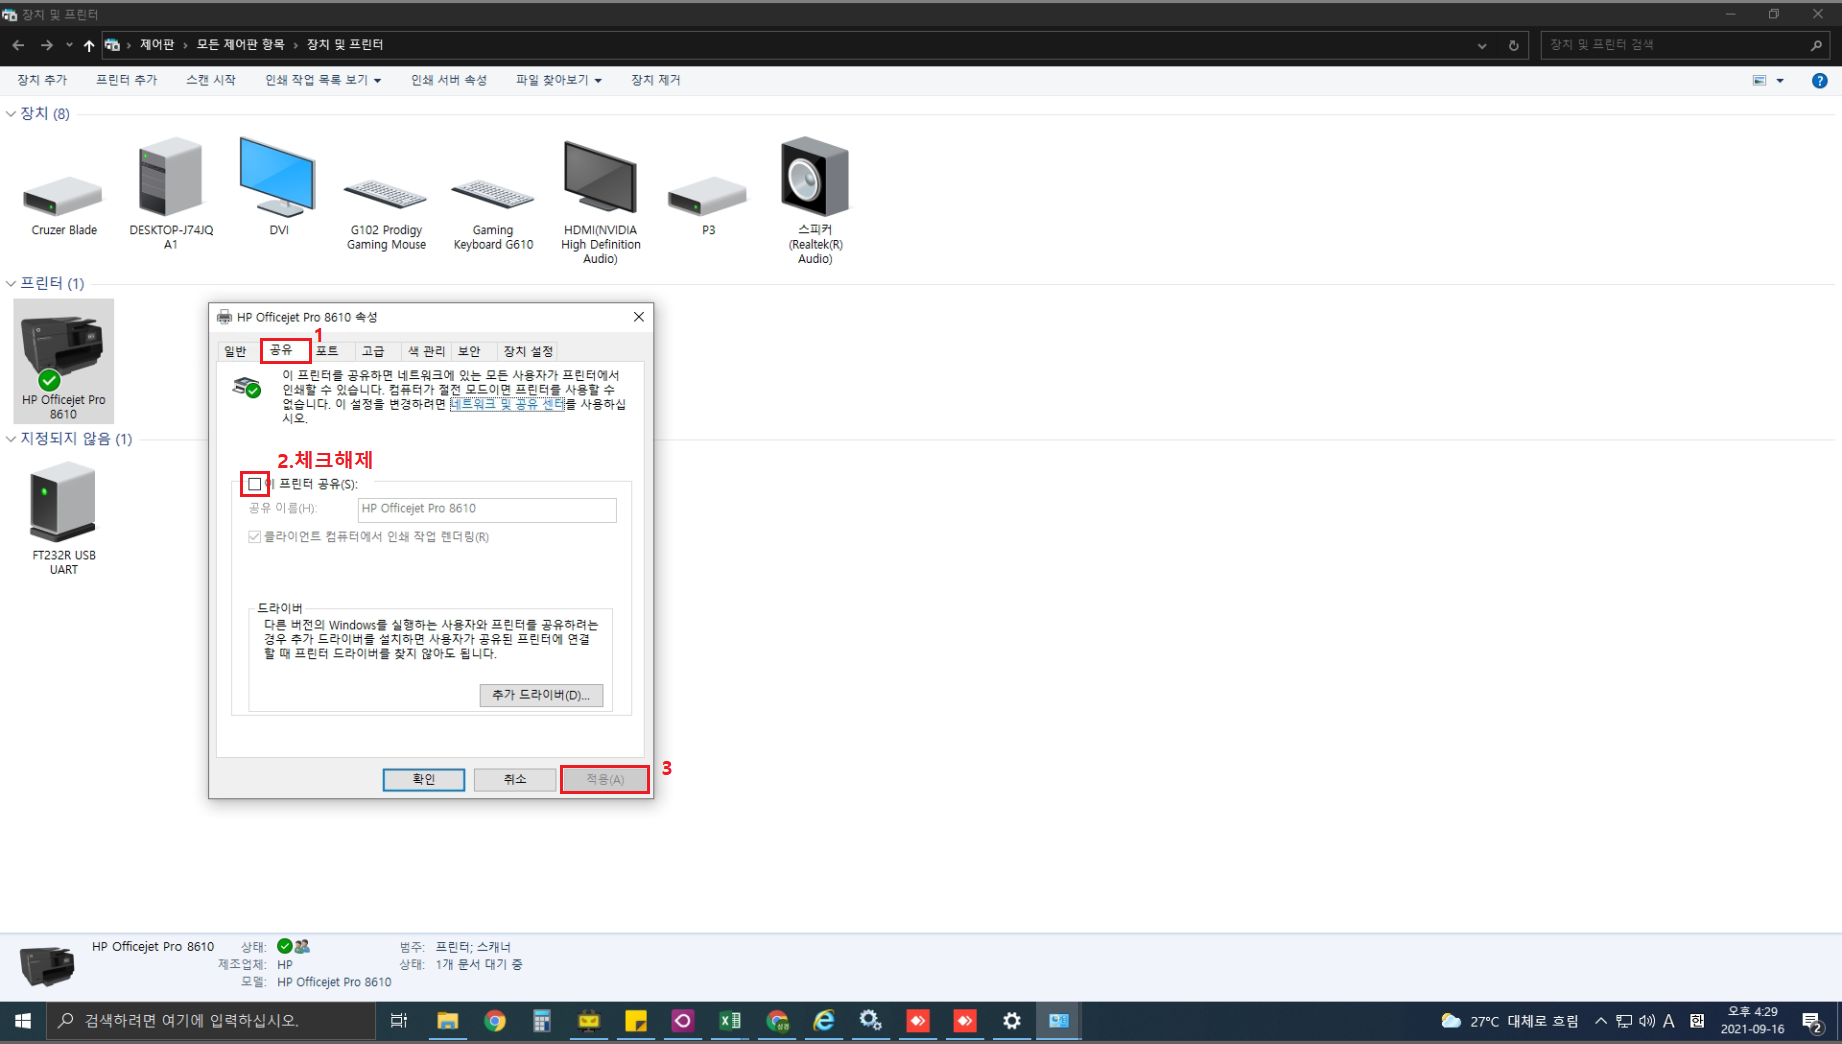Screen dimensions: 1842x1044
Task: Click the help question mark icon
Action: coord(1819,81)
